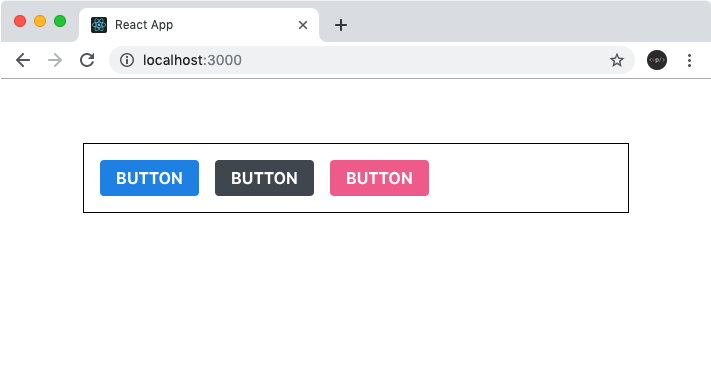This screenshot has width=711, height=376.
Task: Click the forward navigation arrow
Action: pyautogui.click(x=55, y=60)
